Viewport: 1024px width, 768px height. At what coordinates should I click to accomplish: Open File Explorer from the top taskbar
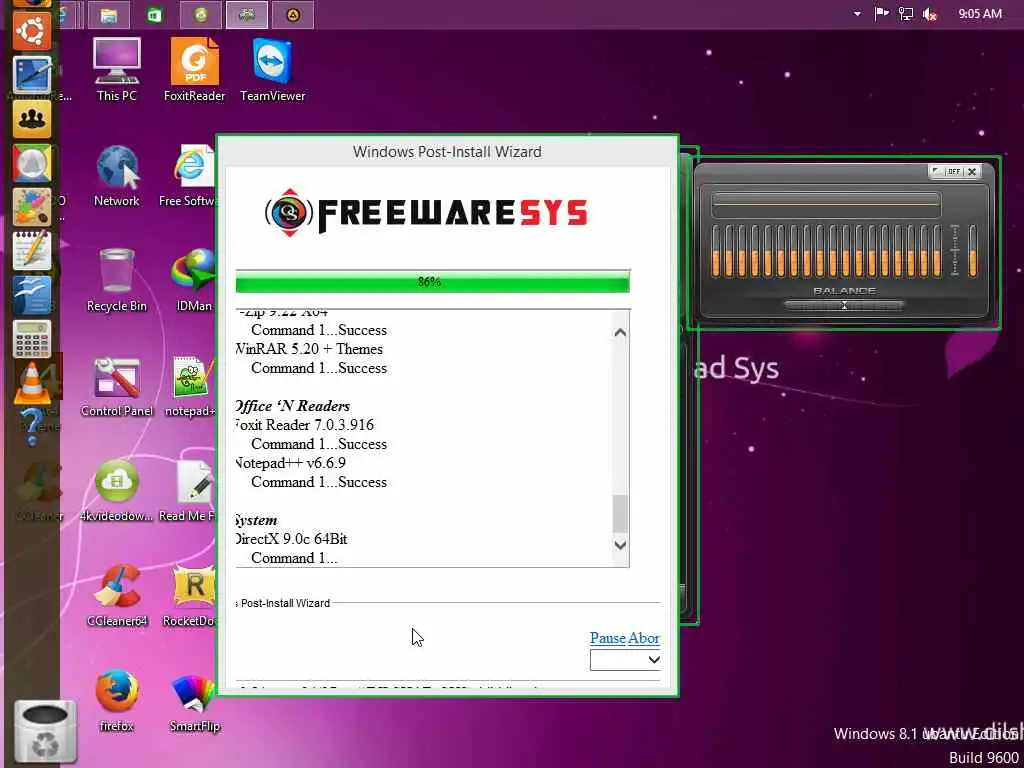pos(108,15)
